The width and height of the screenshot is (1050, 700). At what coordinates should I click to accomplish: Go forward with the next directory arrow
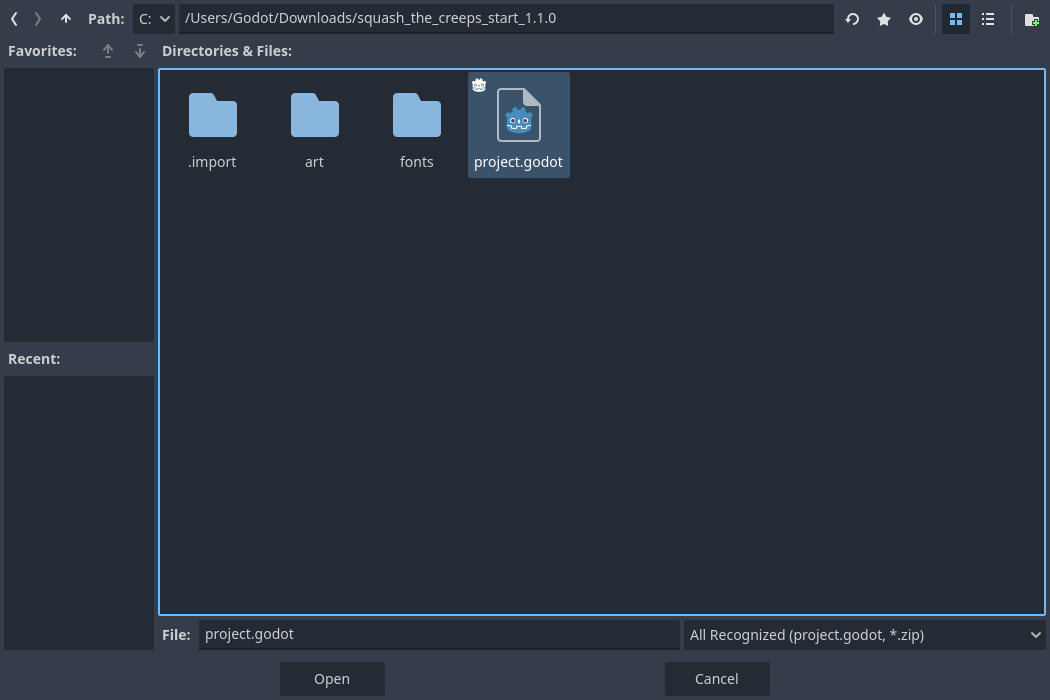(37, 18)
